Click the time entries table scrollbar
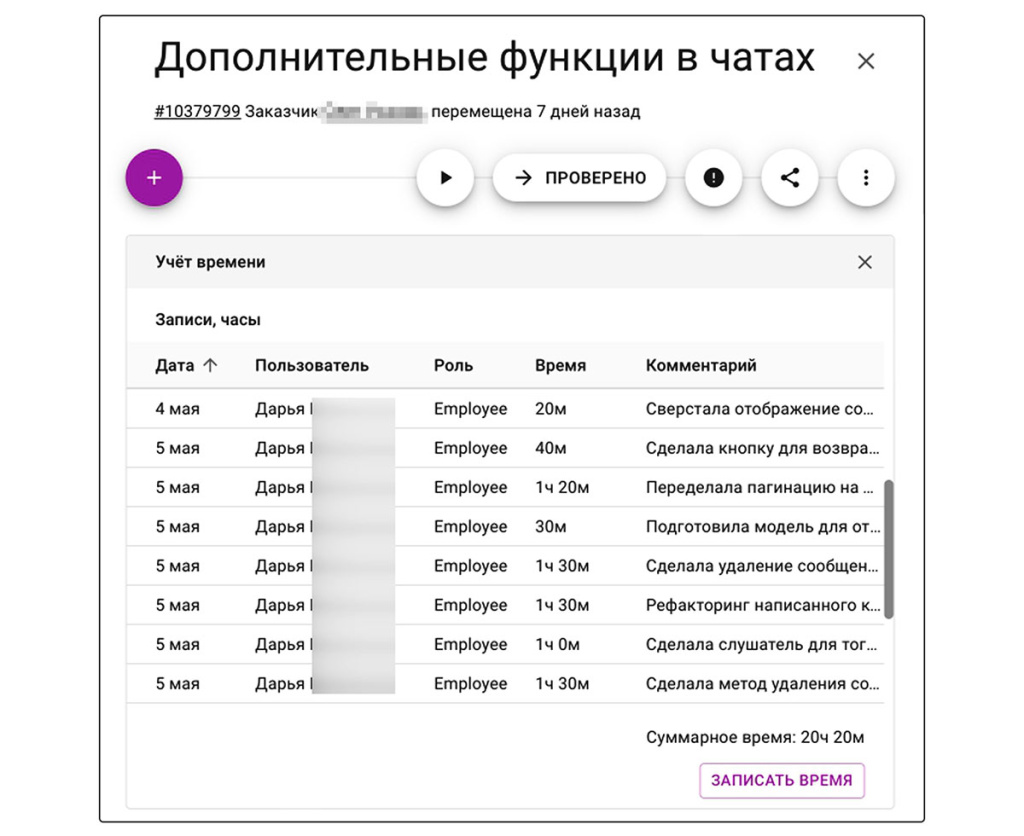Screen dimensions: 1024x836 tap(888, 549)
